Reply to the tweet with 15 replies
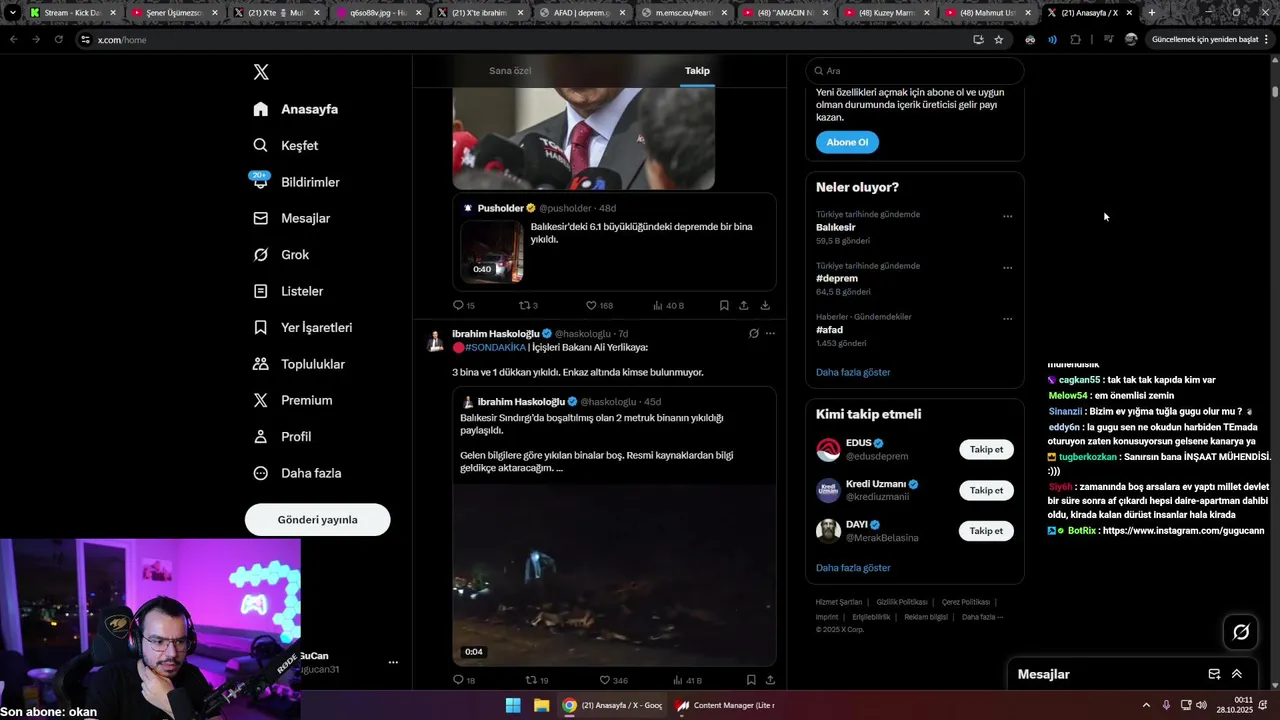The height and width of the screenshot is (720, 1280). coord(464,305)
